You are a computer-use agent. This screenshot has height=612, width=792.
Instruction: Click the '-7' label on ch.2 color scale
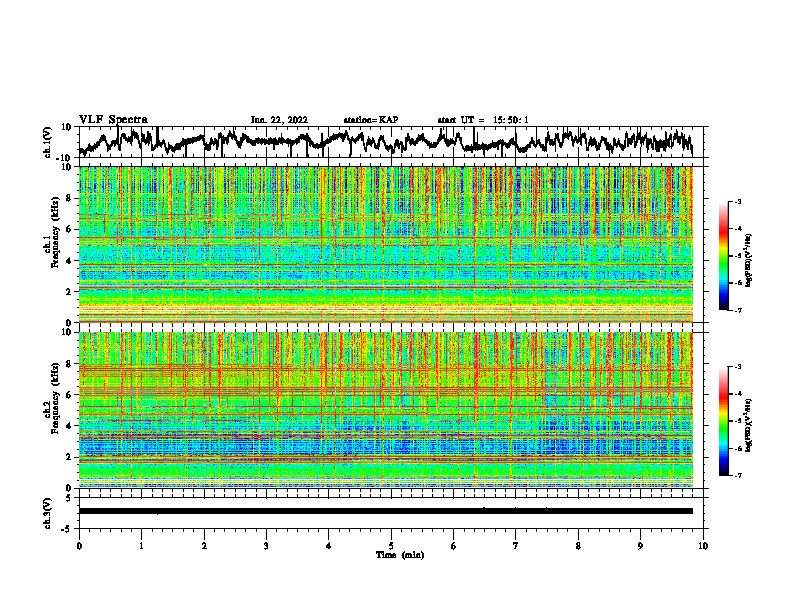tap(737, 475)
